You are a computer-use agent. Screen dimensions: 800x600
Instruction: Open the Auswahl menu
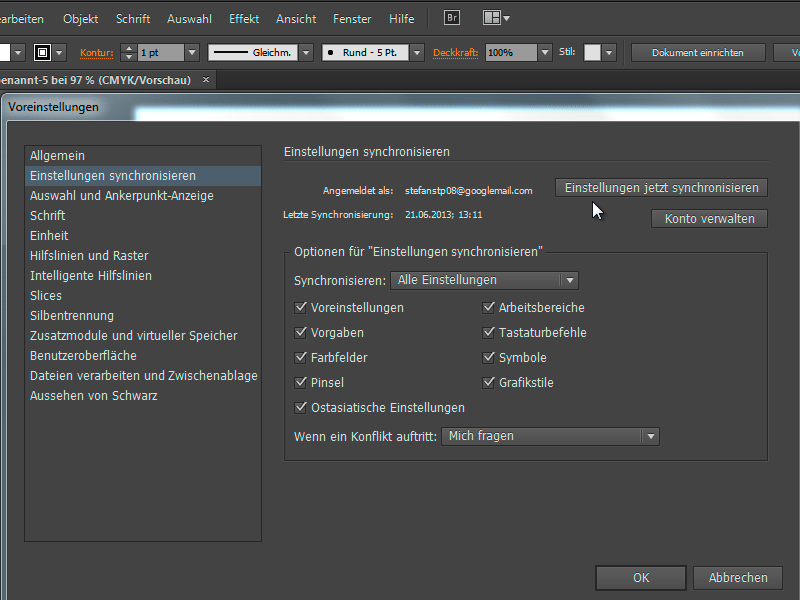pos(189,19)
